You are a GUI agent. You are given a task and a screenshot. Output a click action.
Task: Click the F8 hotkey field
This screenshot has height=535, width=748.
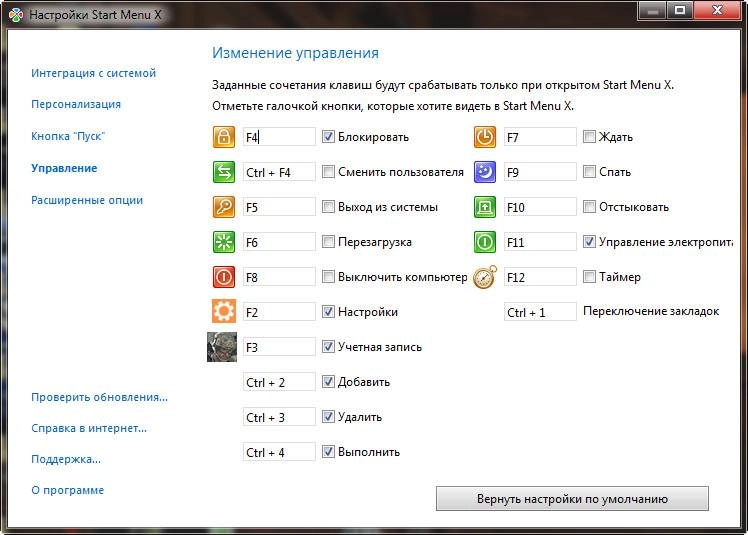coord(279,277)
